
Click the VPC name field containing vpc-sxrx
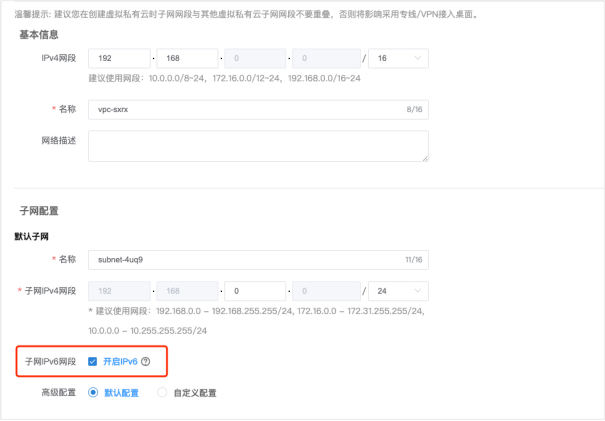[258, 107]
